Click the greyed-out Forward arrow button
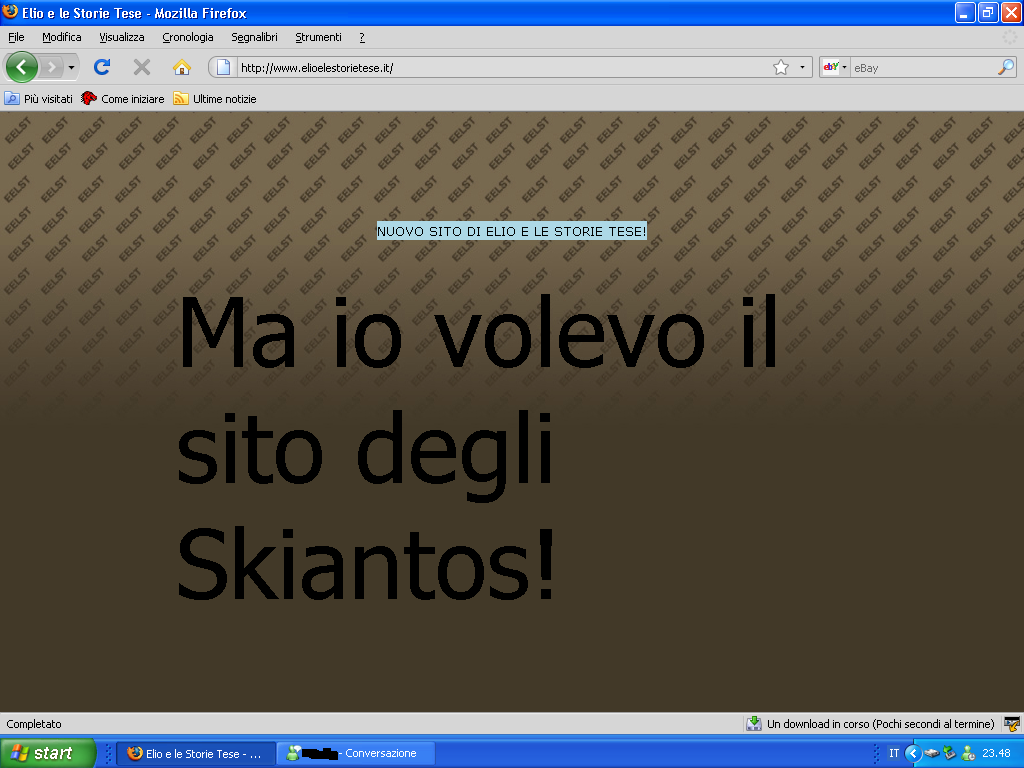The width and height of the screenshot is (1024, 768). pyautogui.click(x=51, y=67)
